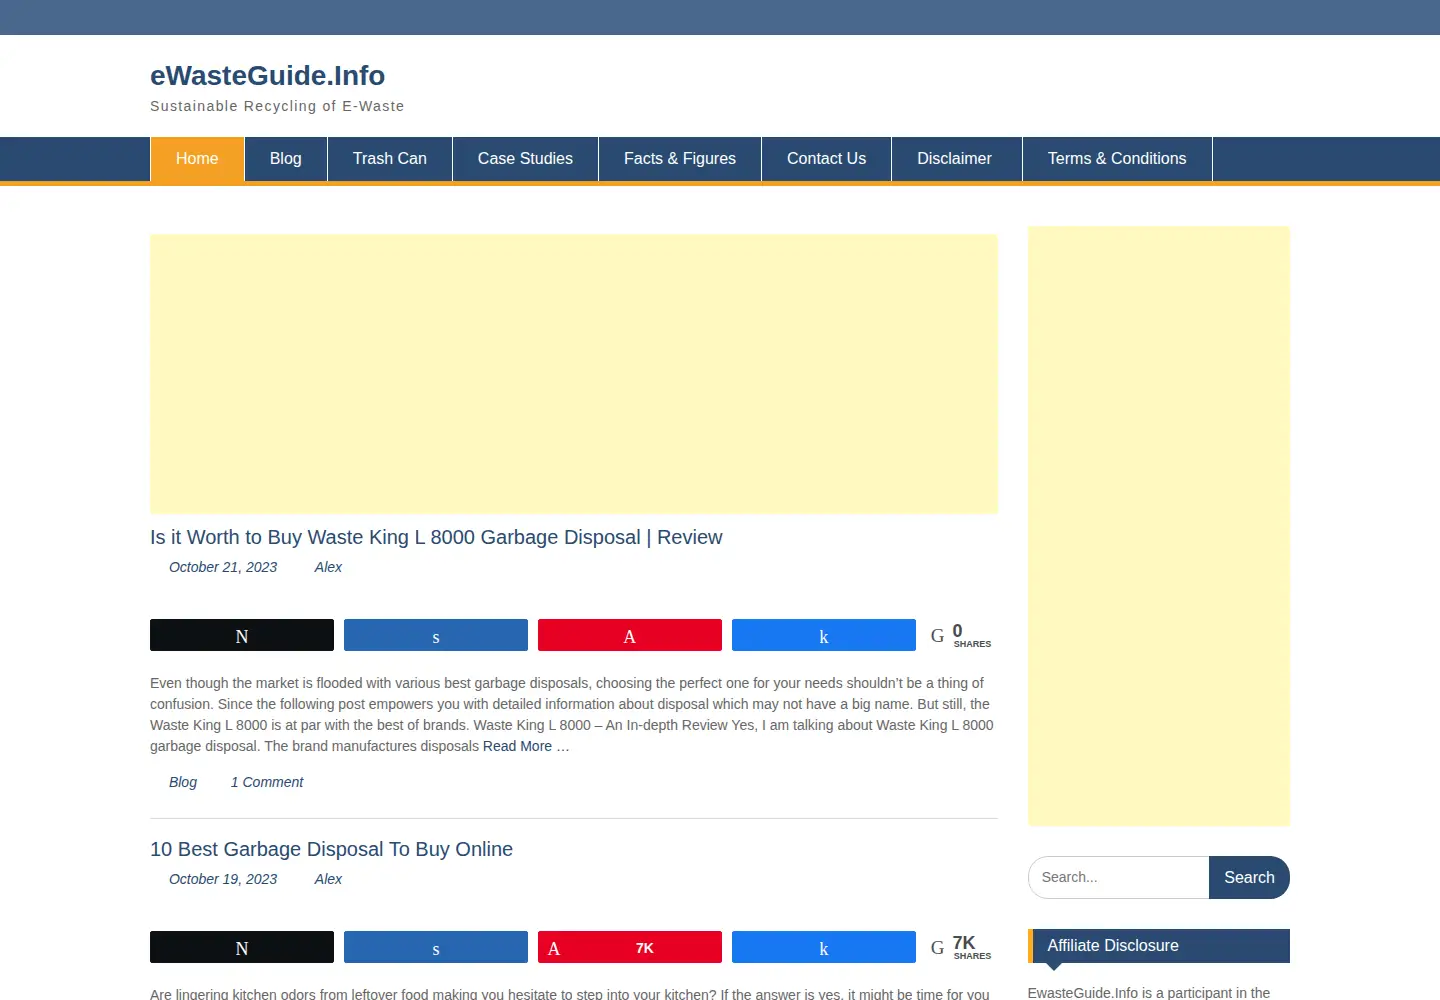The width and height of the screenshot is (1440, 1000).
Task: Click the Search button in the sidebar
Action: pyautogui.click(x=1249, y=877)
